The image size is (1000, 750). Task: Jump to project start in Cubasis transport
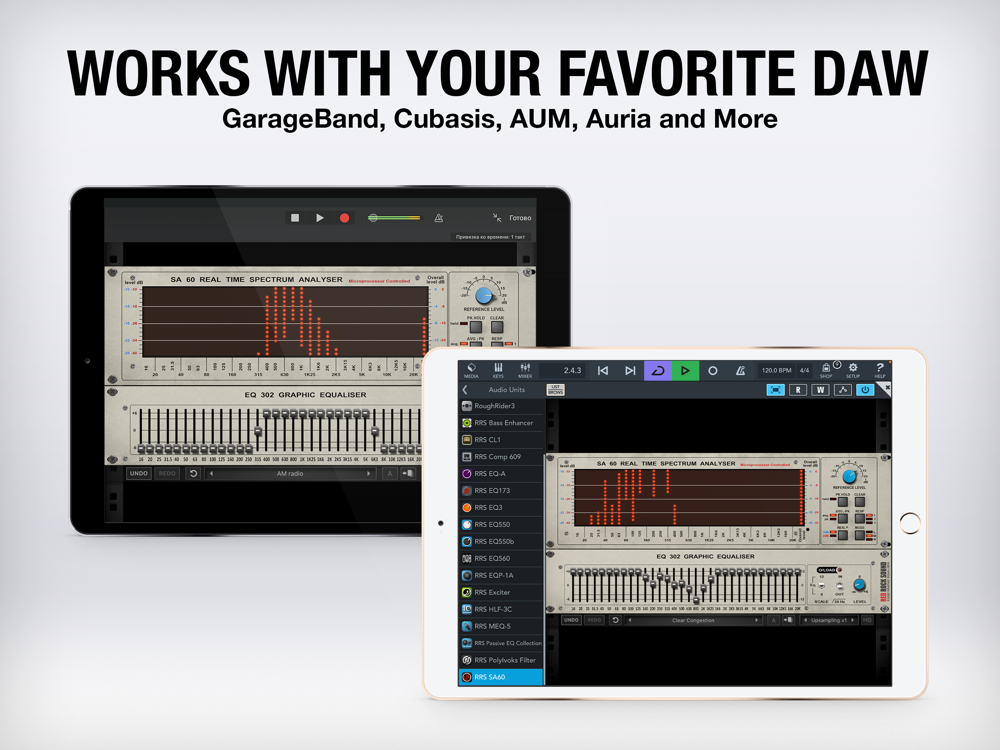603,371
